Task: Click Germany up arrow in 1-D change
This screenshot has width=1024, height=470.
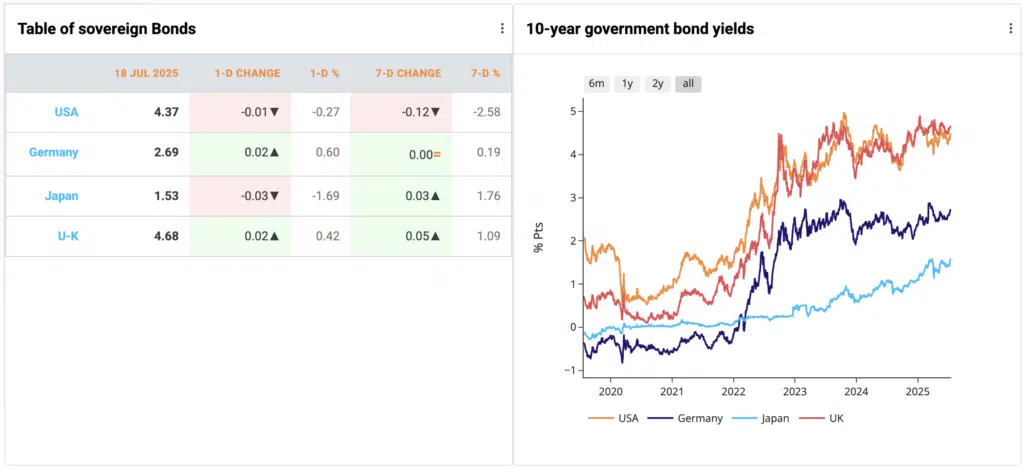Action: point(274,152)
